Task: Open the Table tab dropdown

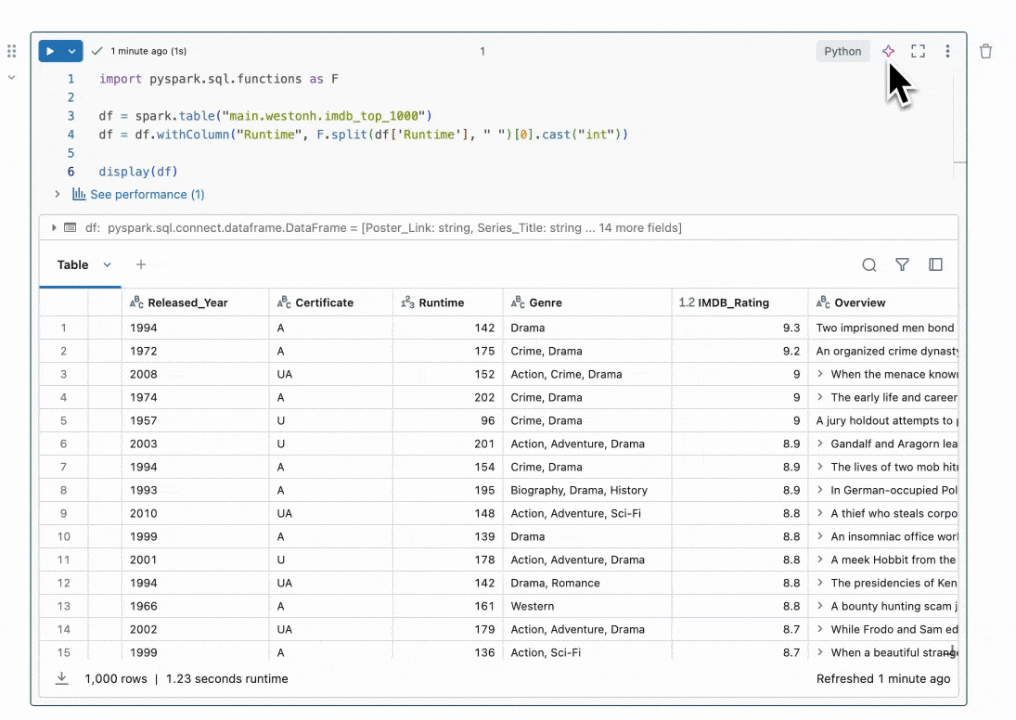Action: pyautogui.click(x=107, y=265)
